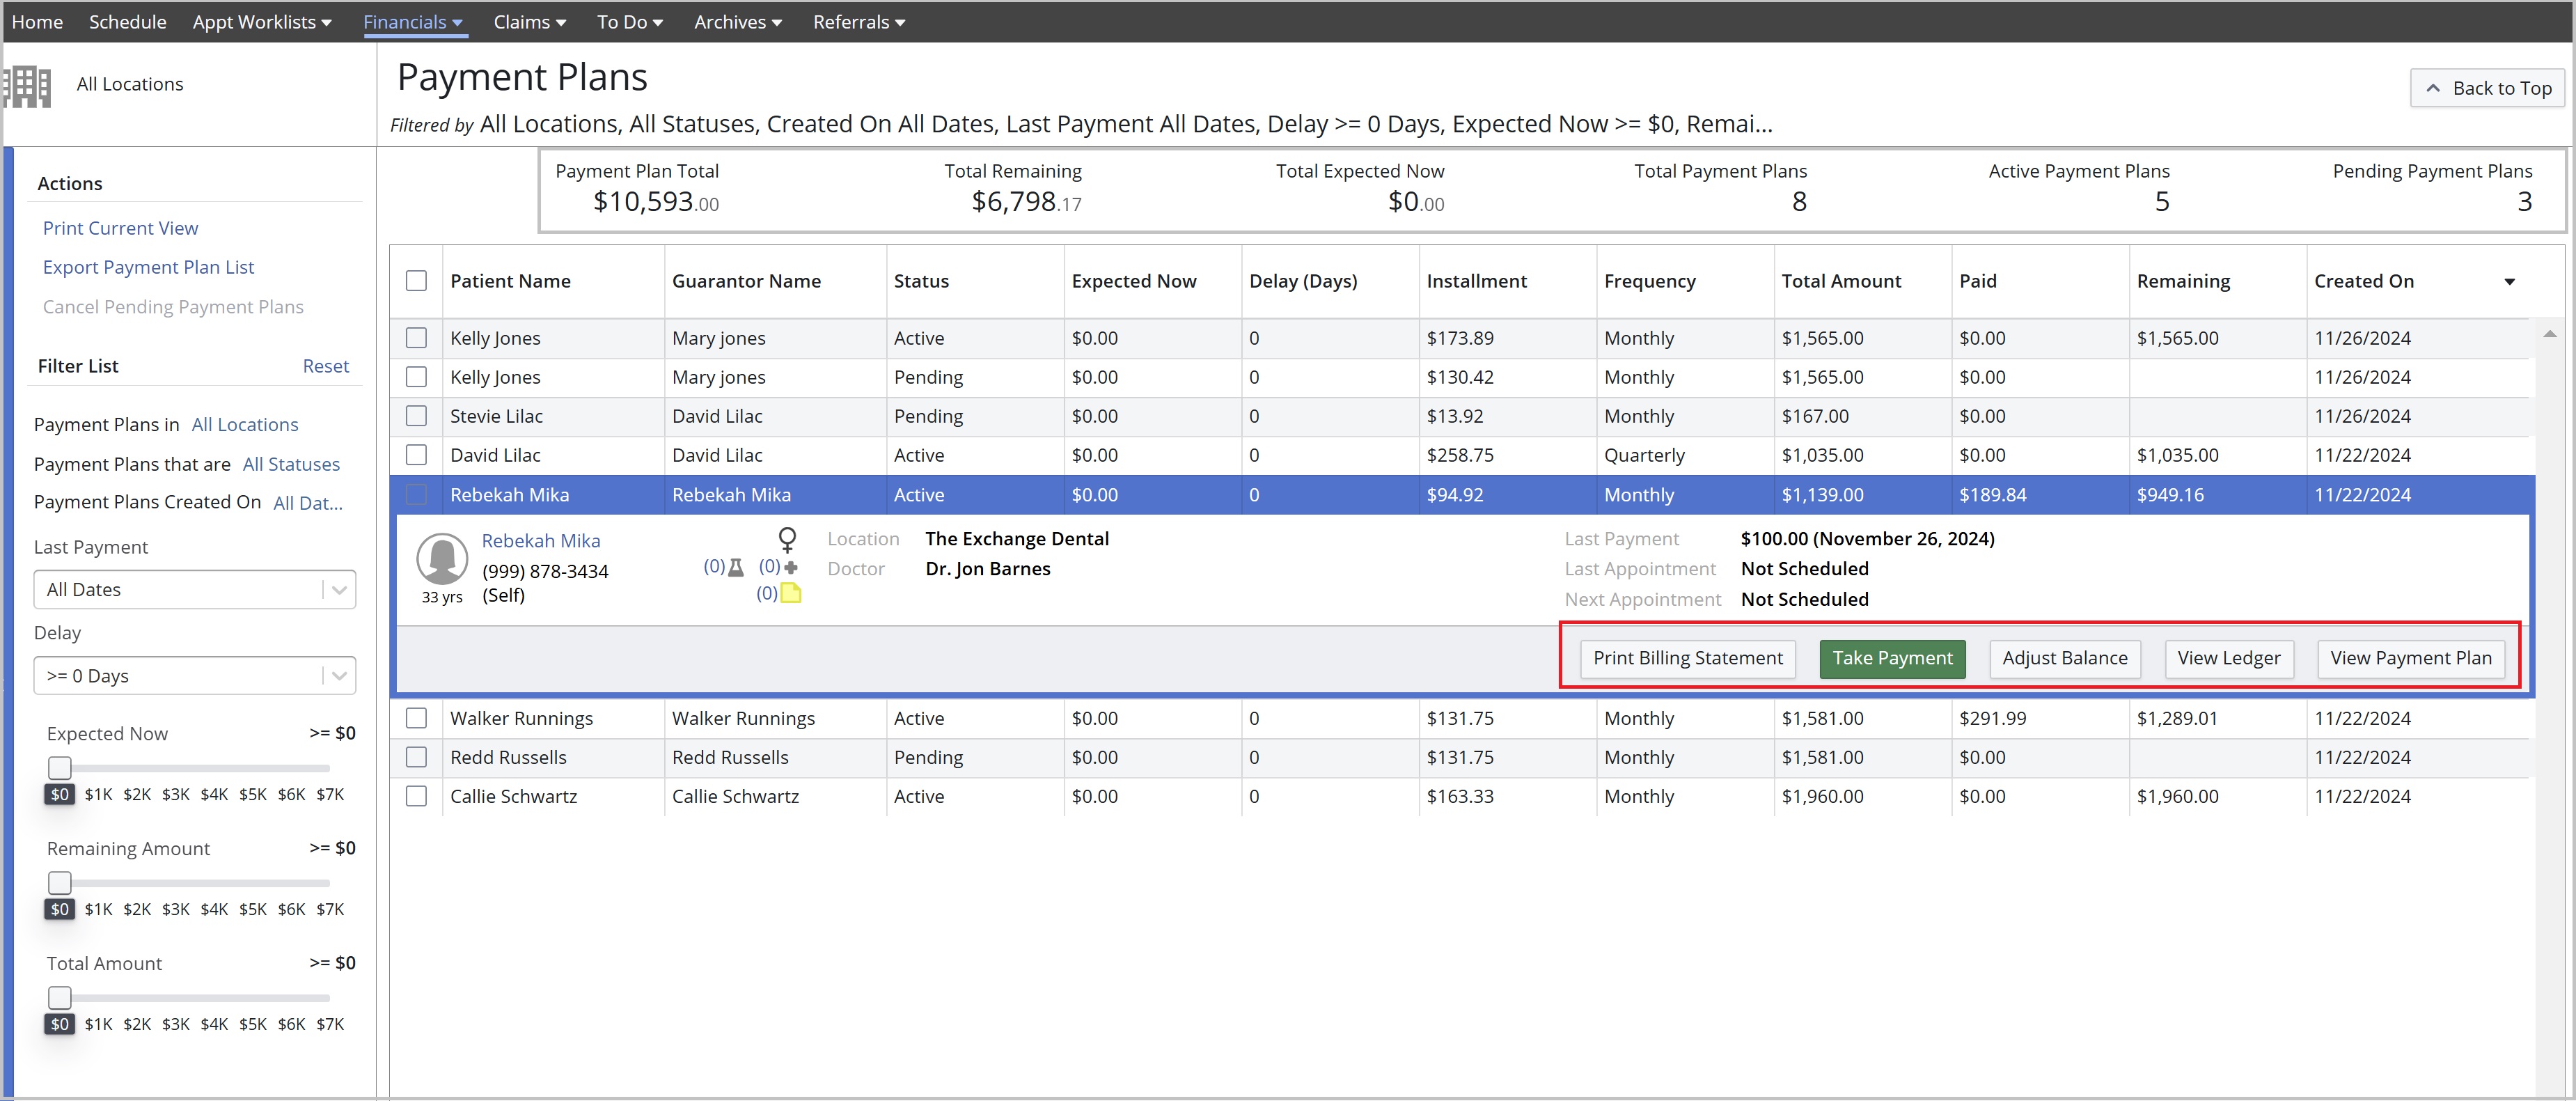Open the Last Payment All Dates dropdown
This screenshot has width=2576, height=1101.
[195, 590]
